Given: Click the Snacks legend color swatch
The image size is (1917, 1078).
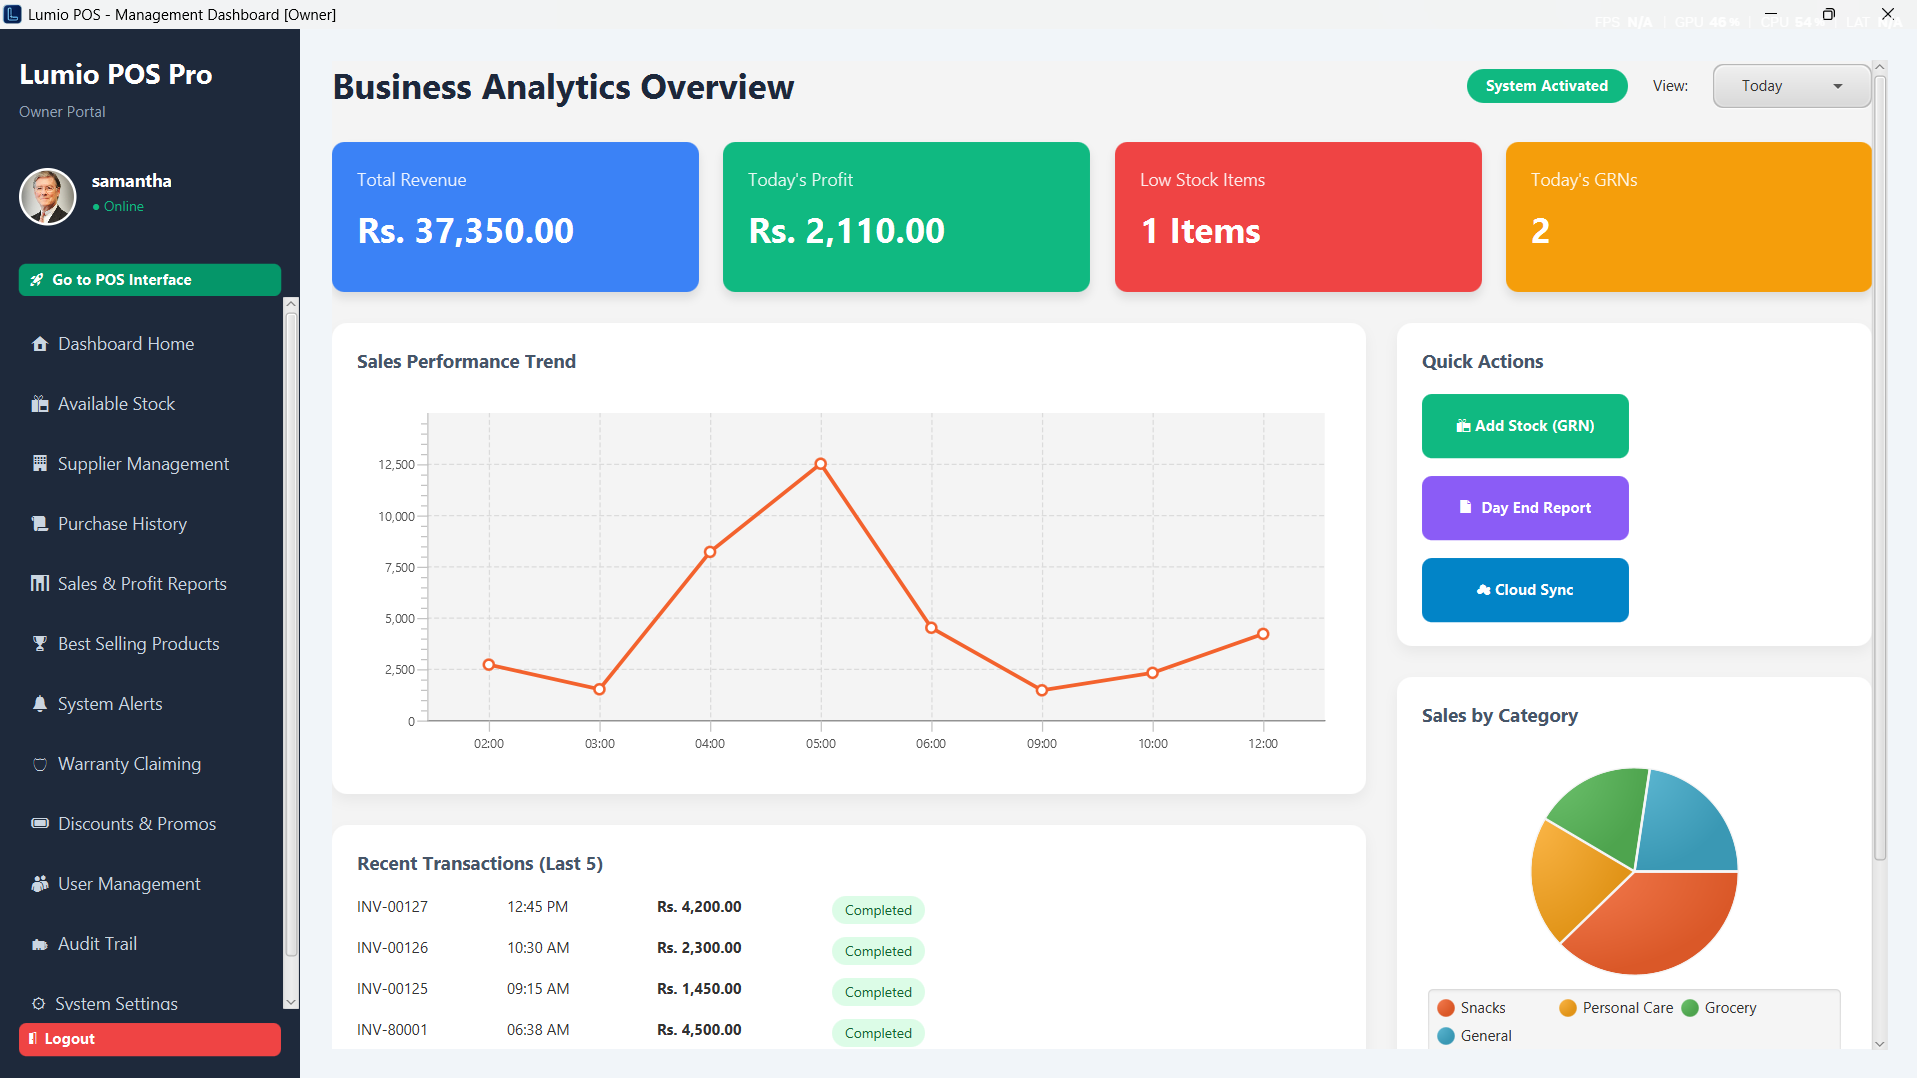Looking at the screenshot, I should tap(1446, 1008).
